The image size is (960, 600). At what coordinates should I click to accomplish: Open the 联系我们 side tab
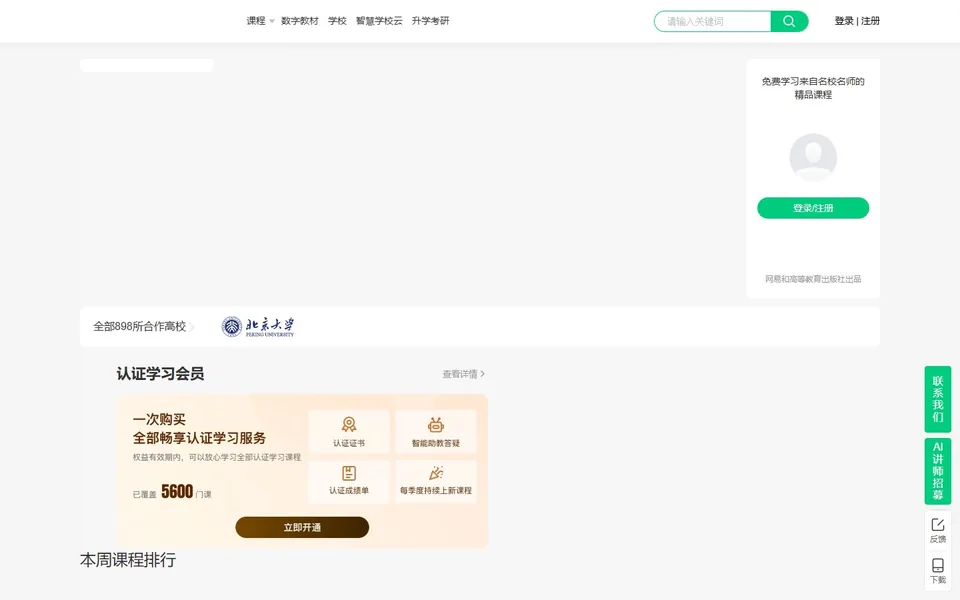tap(937, 399)
